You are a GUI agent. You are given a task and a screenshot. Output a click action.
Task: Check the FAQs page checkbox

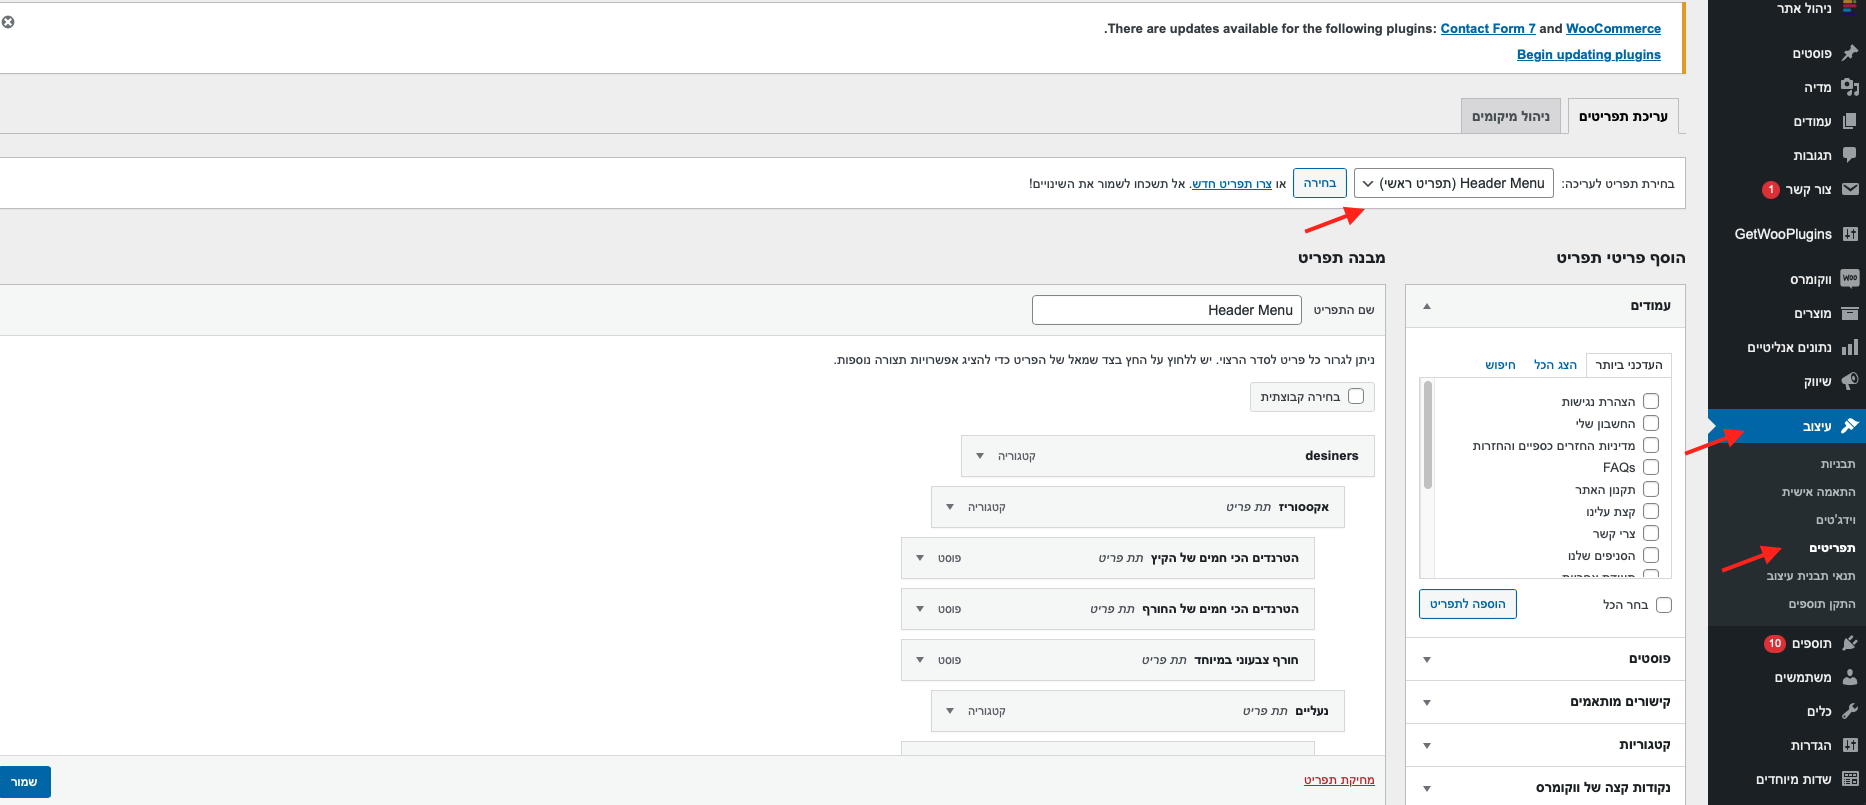click(1650, 467)
